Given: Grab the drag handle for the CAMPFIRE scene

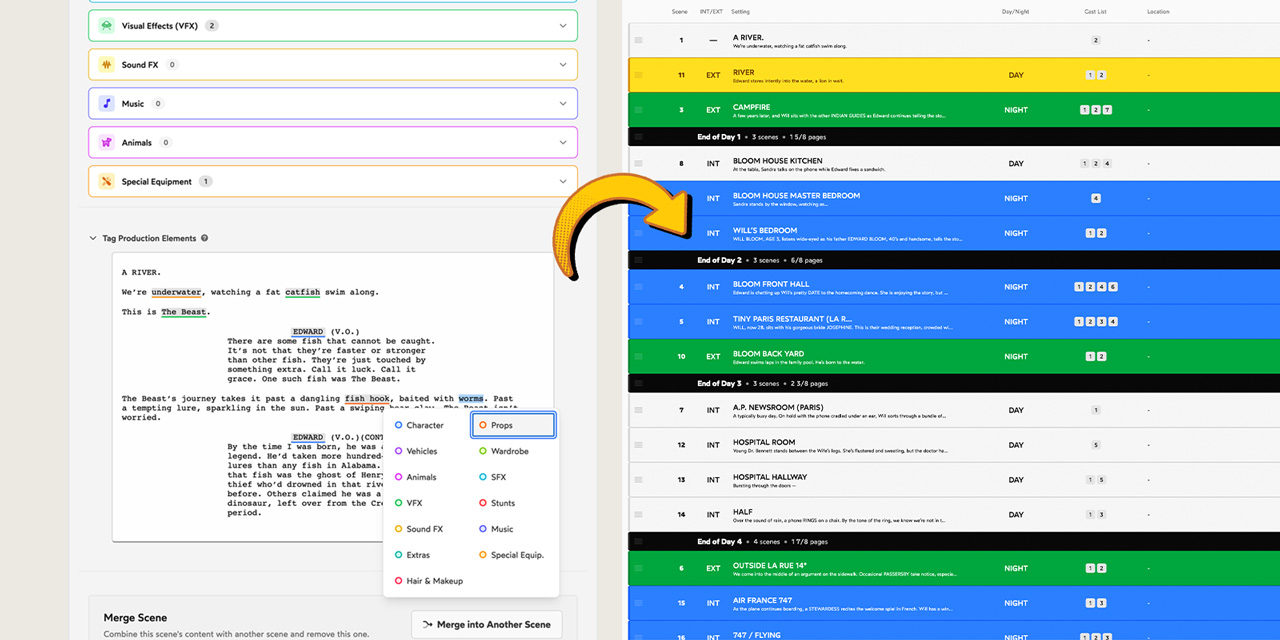Looking at the screenshot, I should [638, 110].
